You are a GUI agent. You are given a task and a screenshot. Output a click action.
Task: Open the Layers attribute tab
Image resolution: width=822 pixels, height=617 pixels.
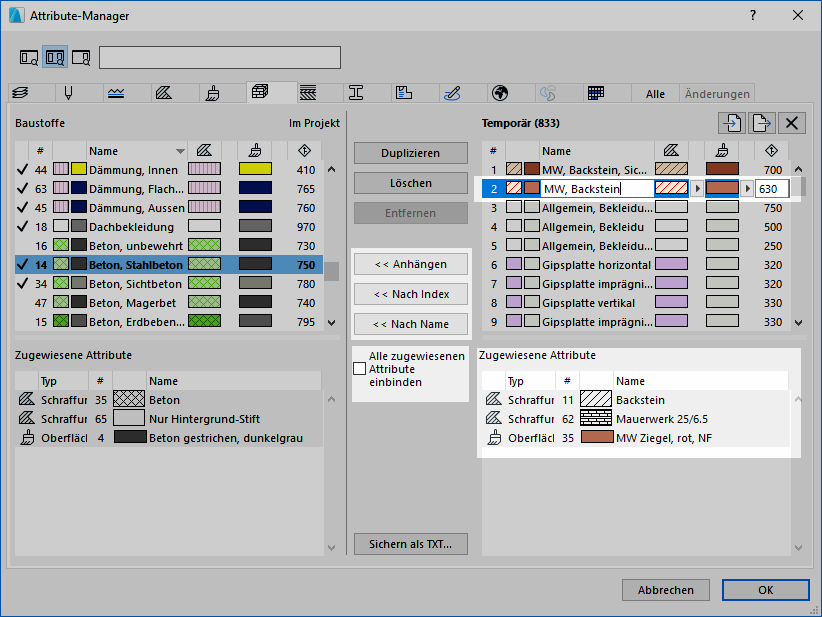tap(20, 93)
